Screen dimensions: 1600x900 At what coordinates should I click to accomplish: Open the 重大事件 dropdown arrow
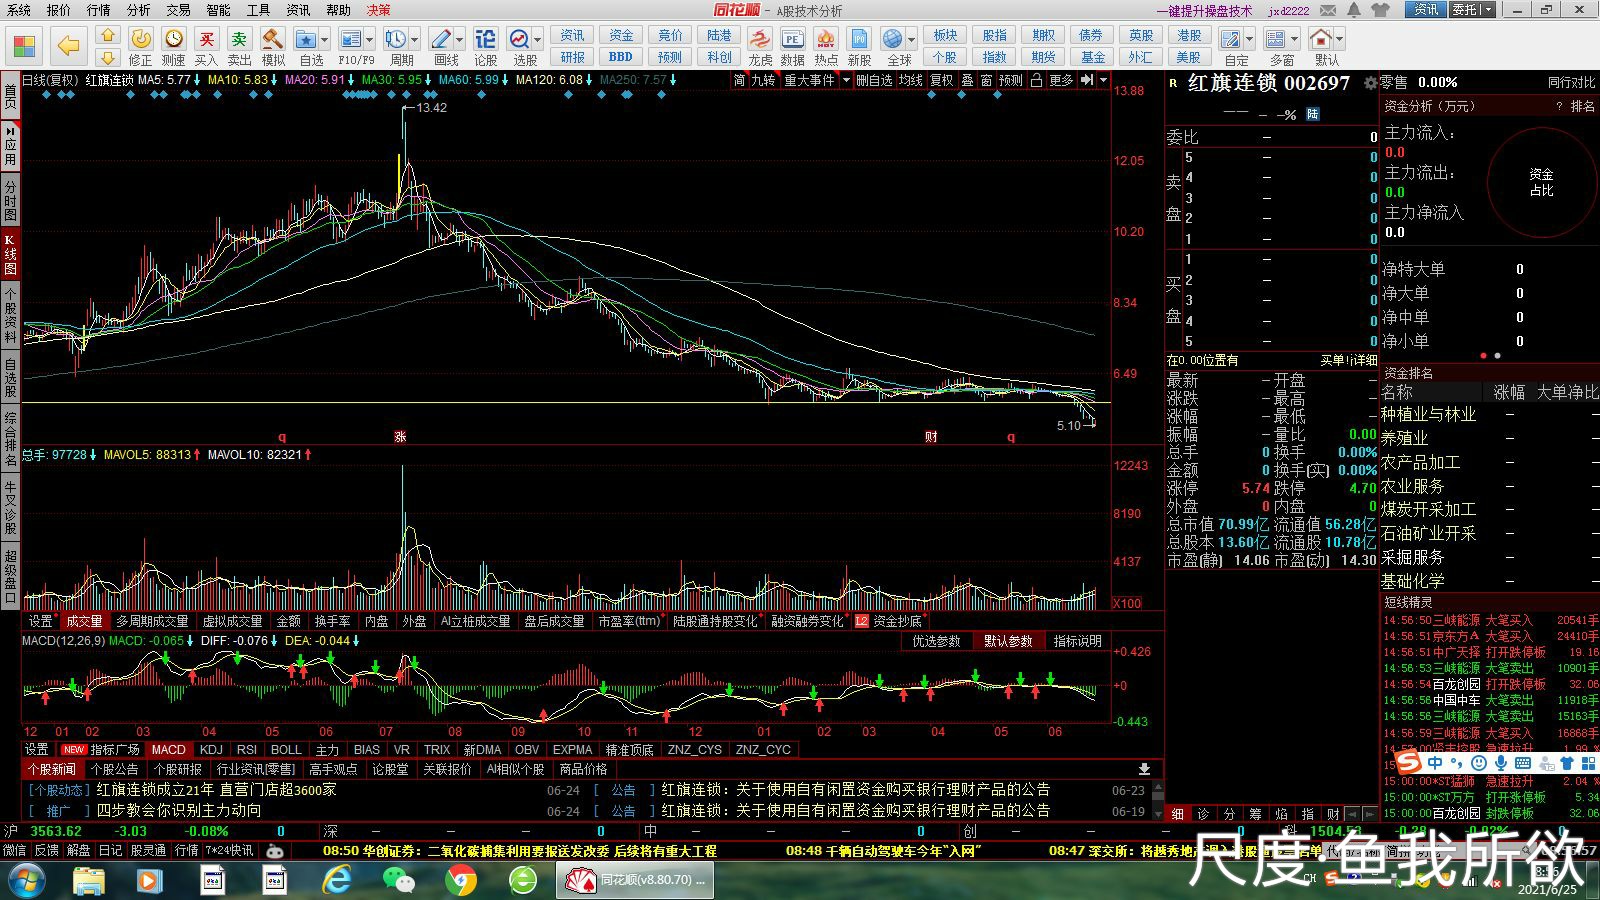click(x=846, y=80)
